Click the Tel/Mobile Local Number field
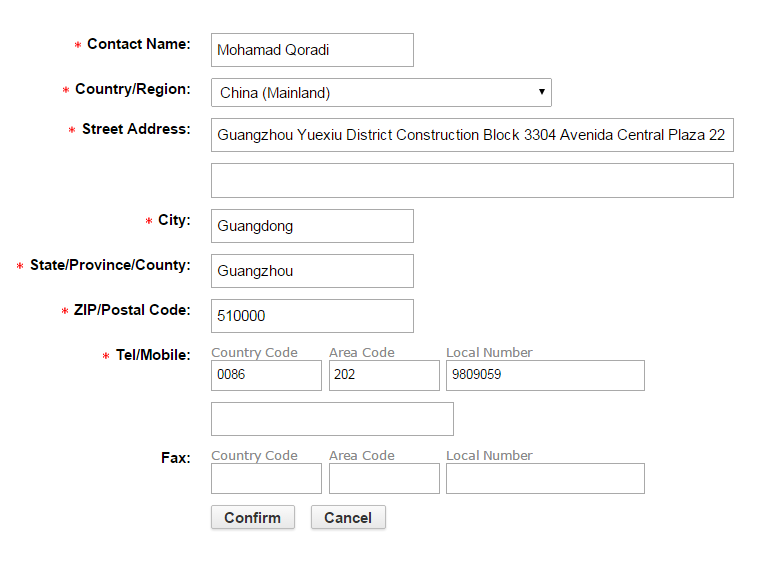The image size is (767, 561). 545,376
